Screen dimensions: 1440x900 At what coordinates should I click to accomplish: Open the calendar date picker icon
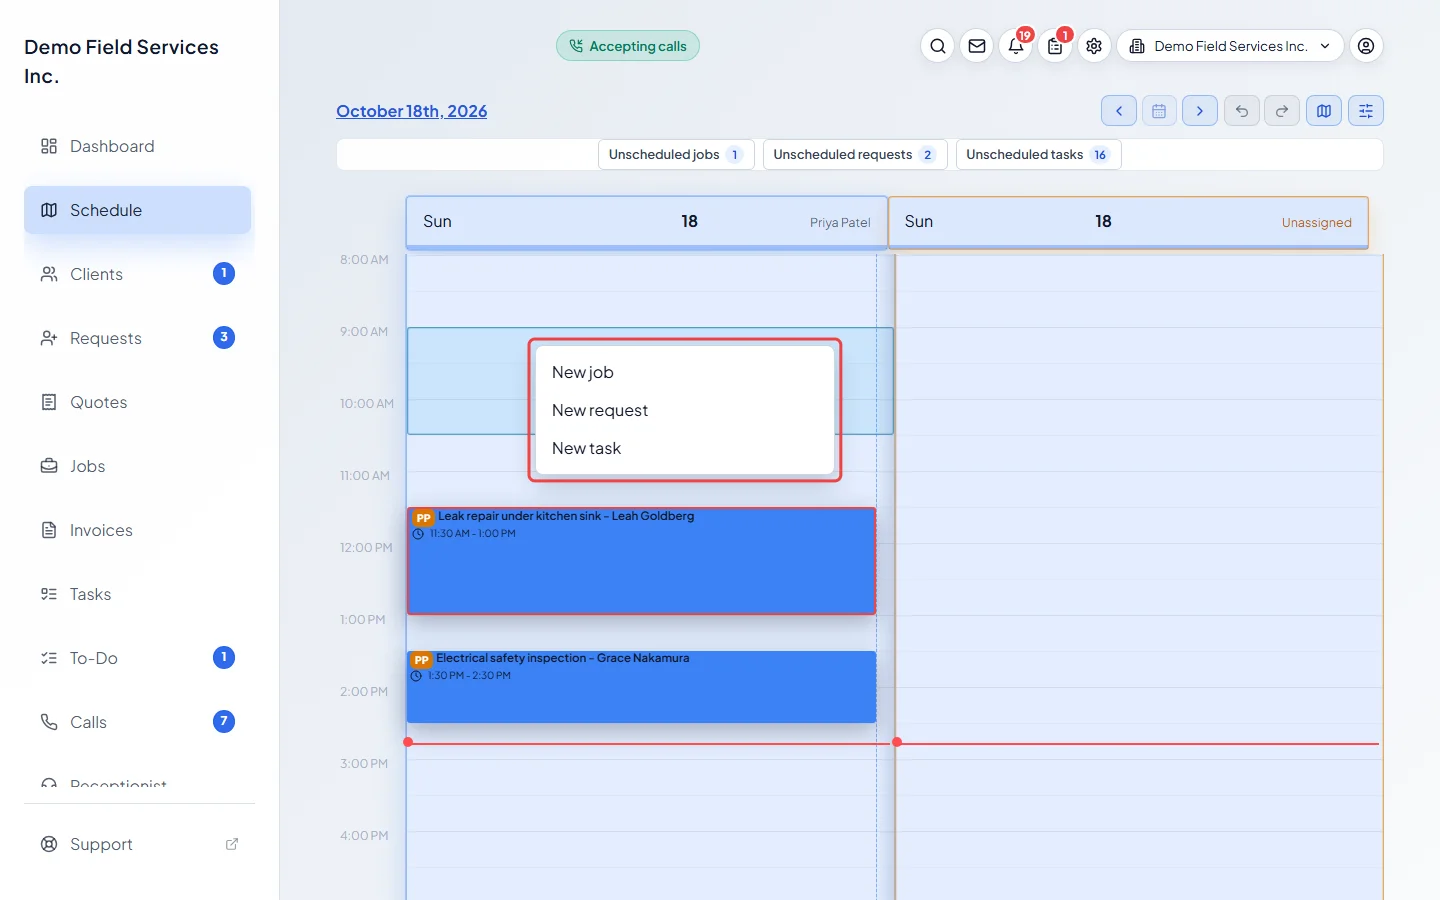(1159, 111)
